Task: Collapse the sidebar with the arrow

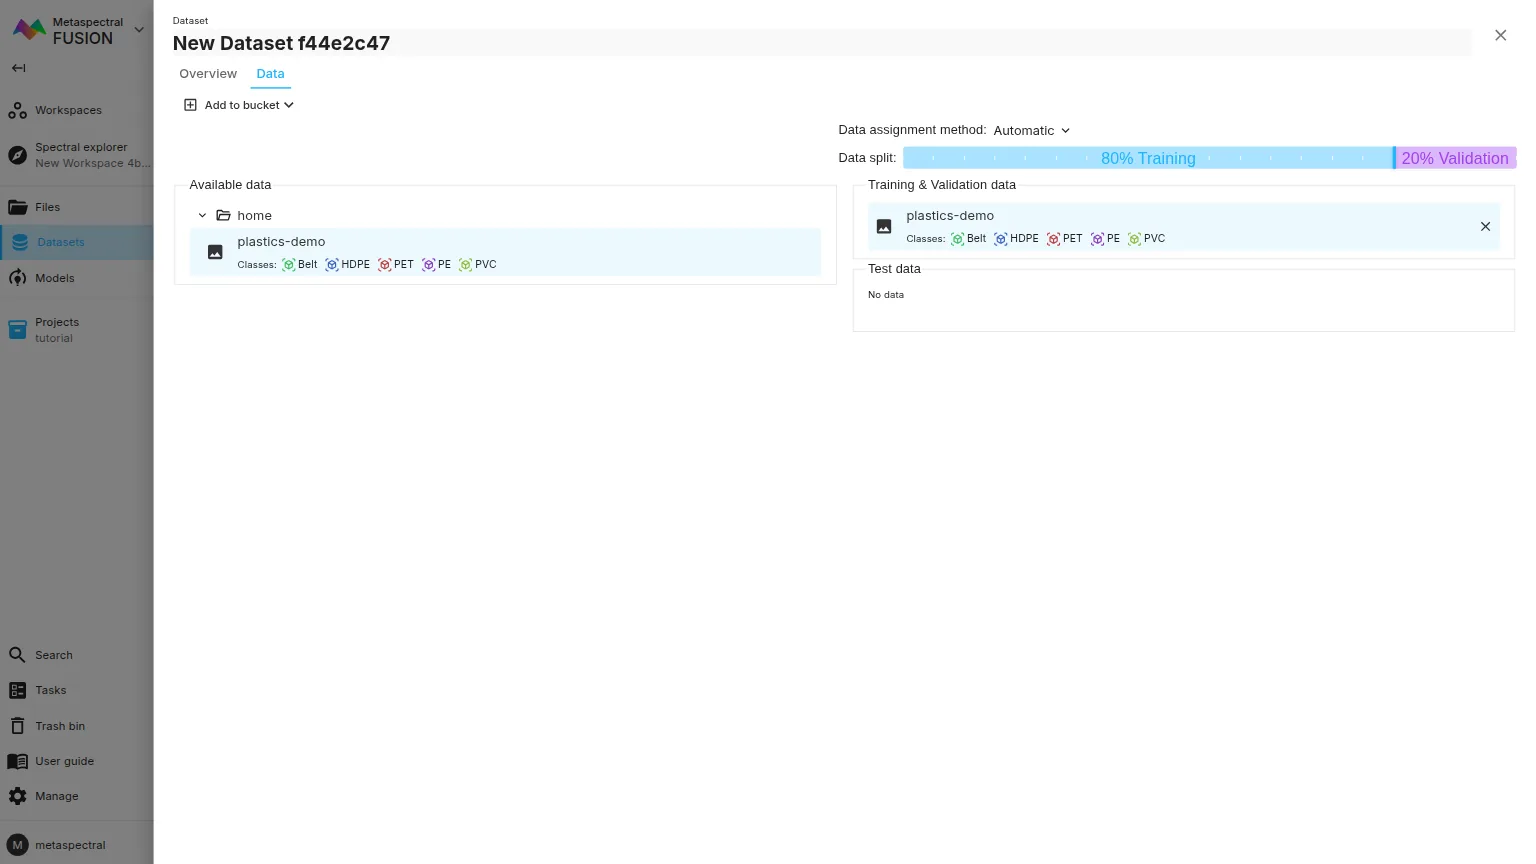Action: point(18,68)
